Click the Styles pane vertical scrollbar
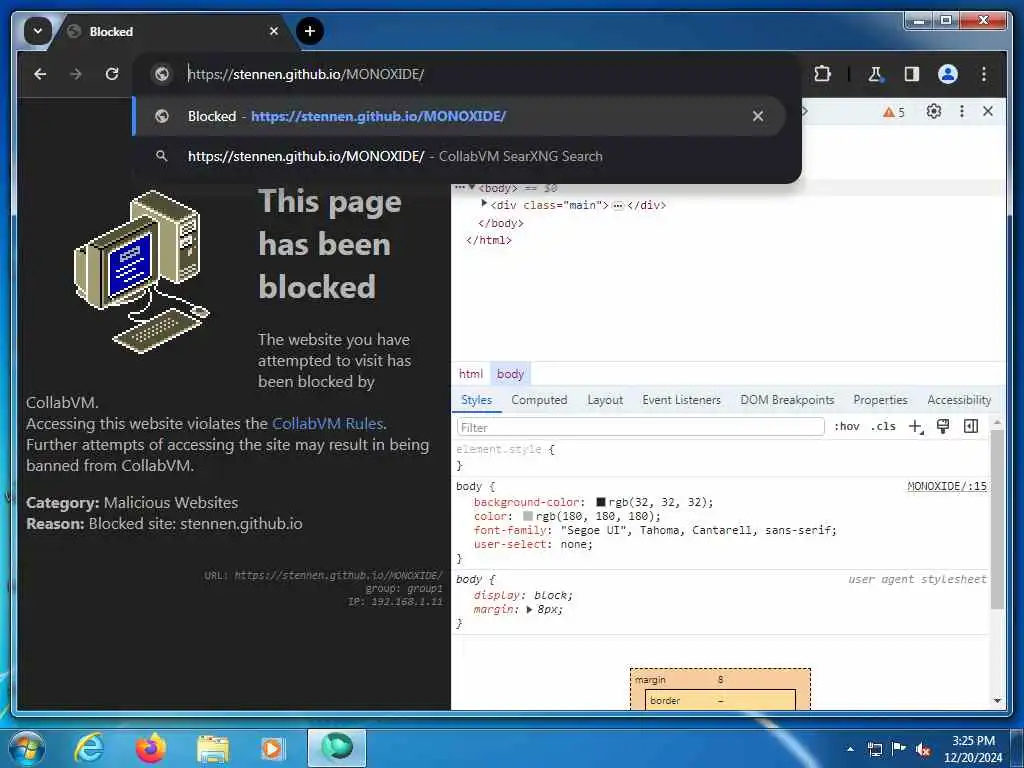The height and width of the screenshot is (768, 1024). [997, 519]
